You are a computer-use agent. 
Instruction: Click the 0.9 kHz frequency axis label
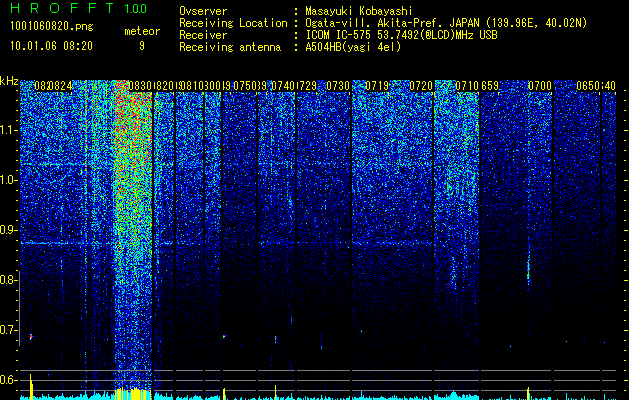[x=9, y=230]
